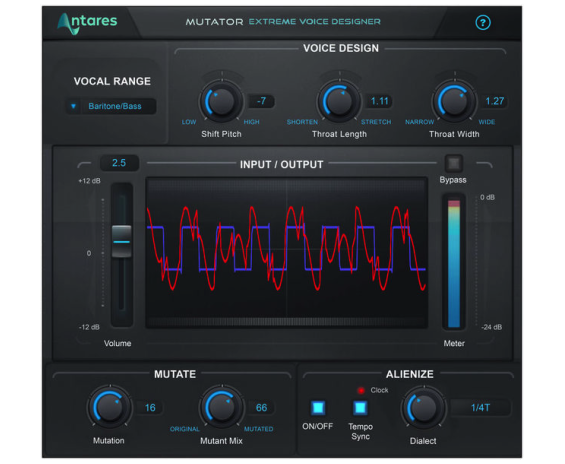Click the Mutant Mix value 66

pyautogui.click(x=261, y=408)
